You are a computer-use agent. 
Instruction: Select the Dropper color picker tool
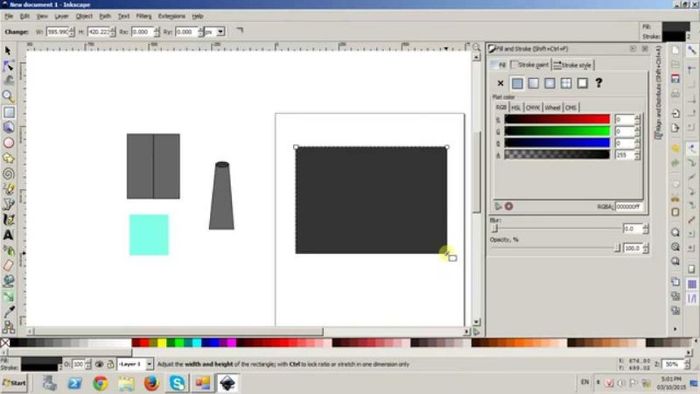[x=8, y=311]
